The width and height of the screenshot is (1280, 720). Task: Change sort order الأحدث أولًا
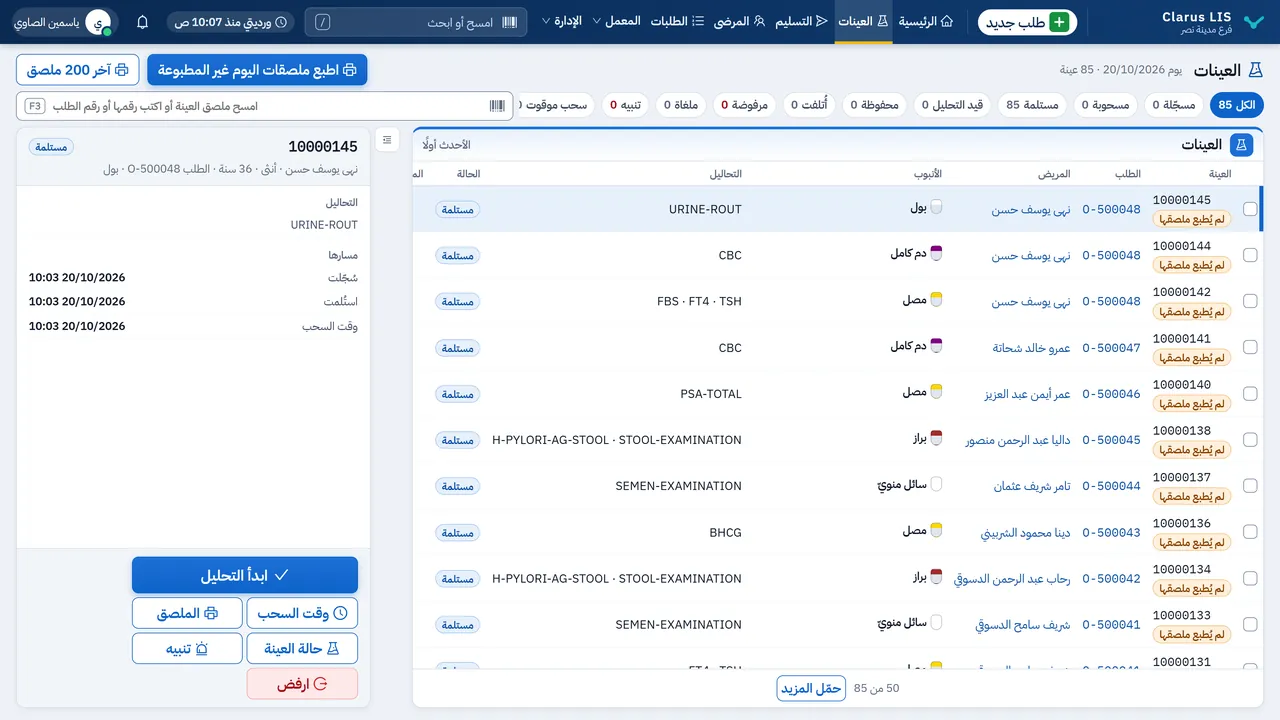point(447,145)
